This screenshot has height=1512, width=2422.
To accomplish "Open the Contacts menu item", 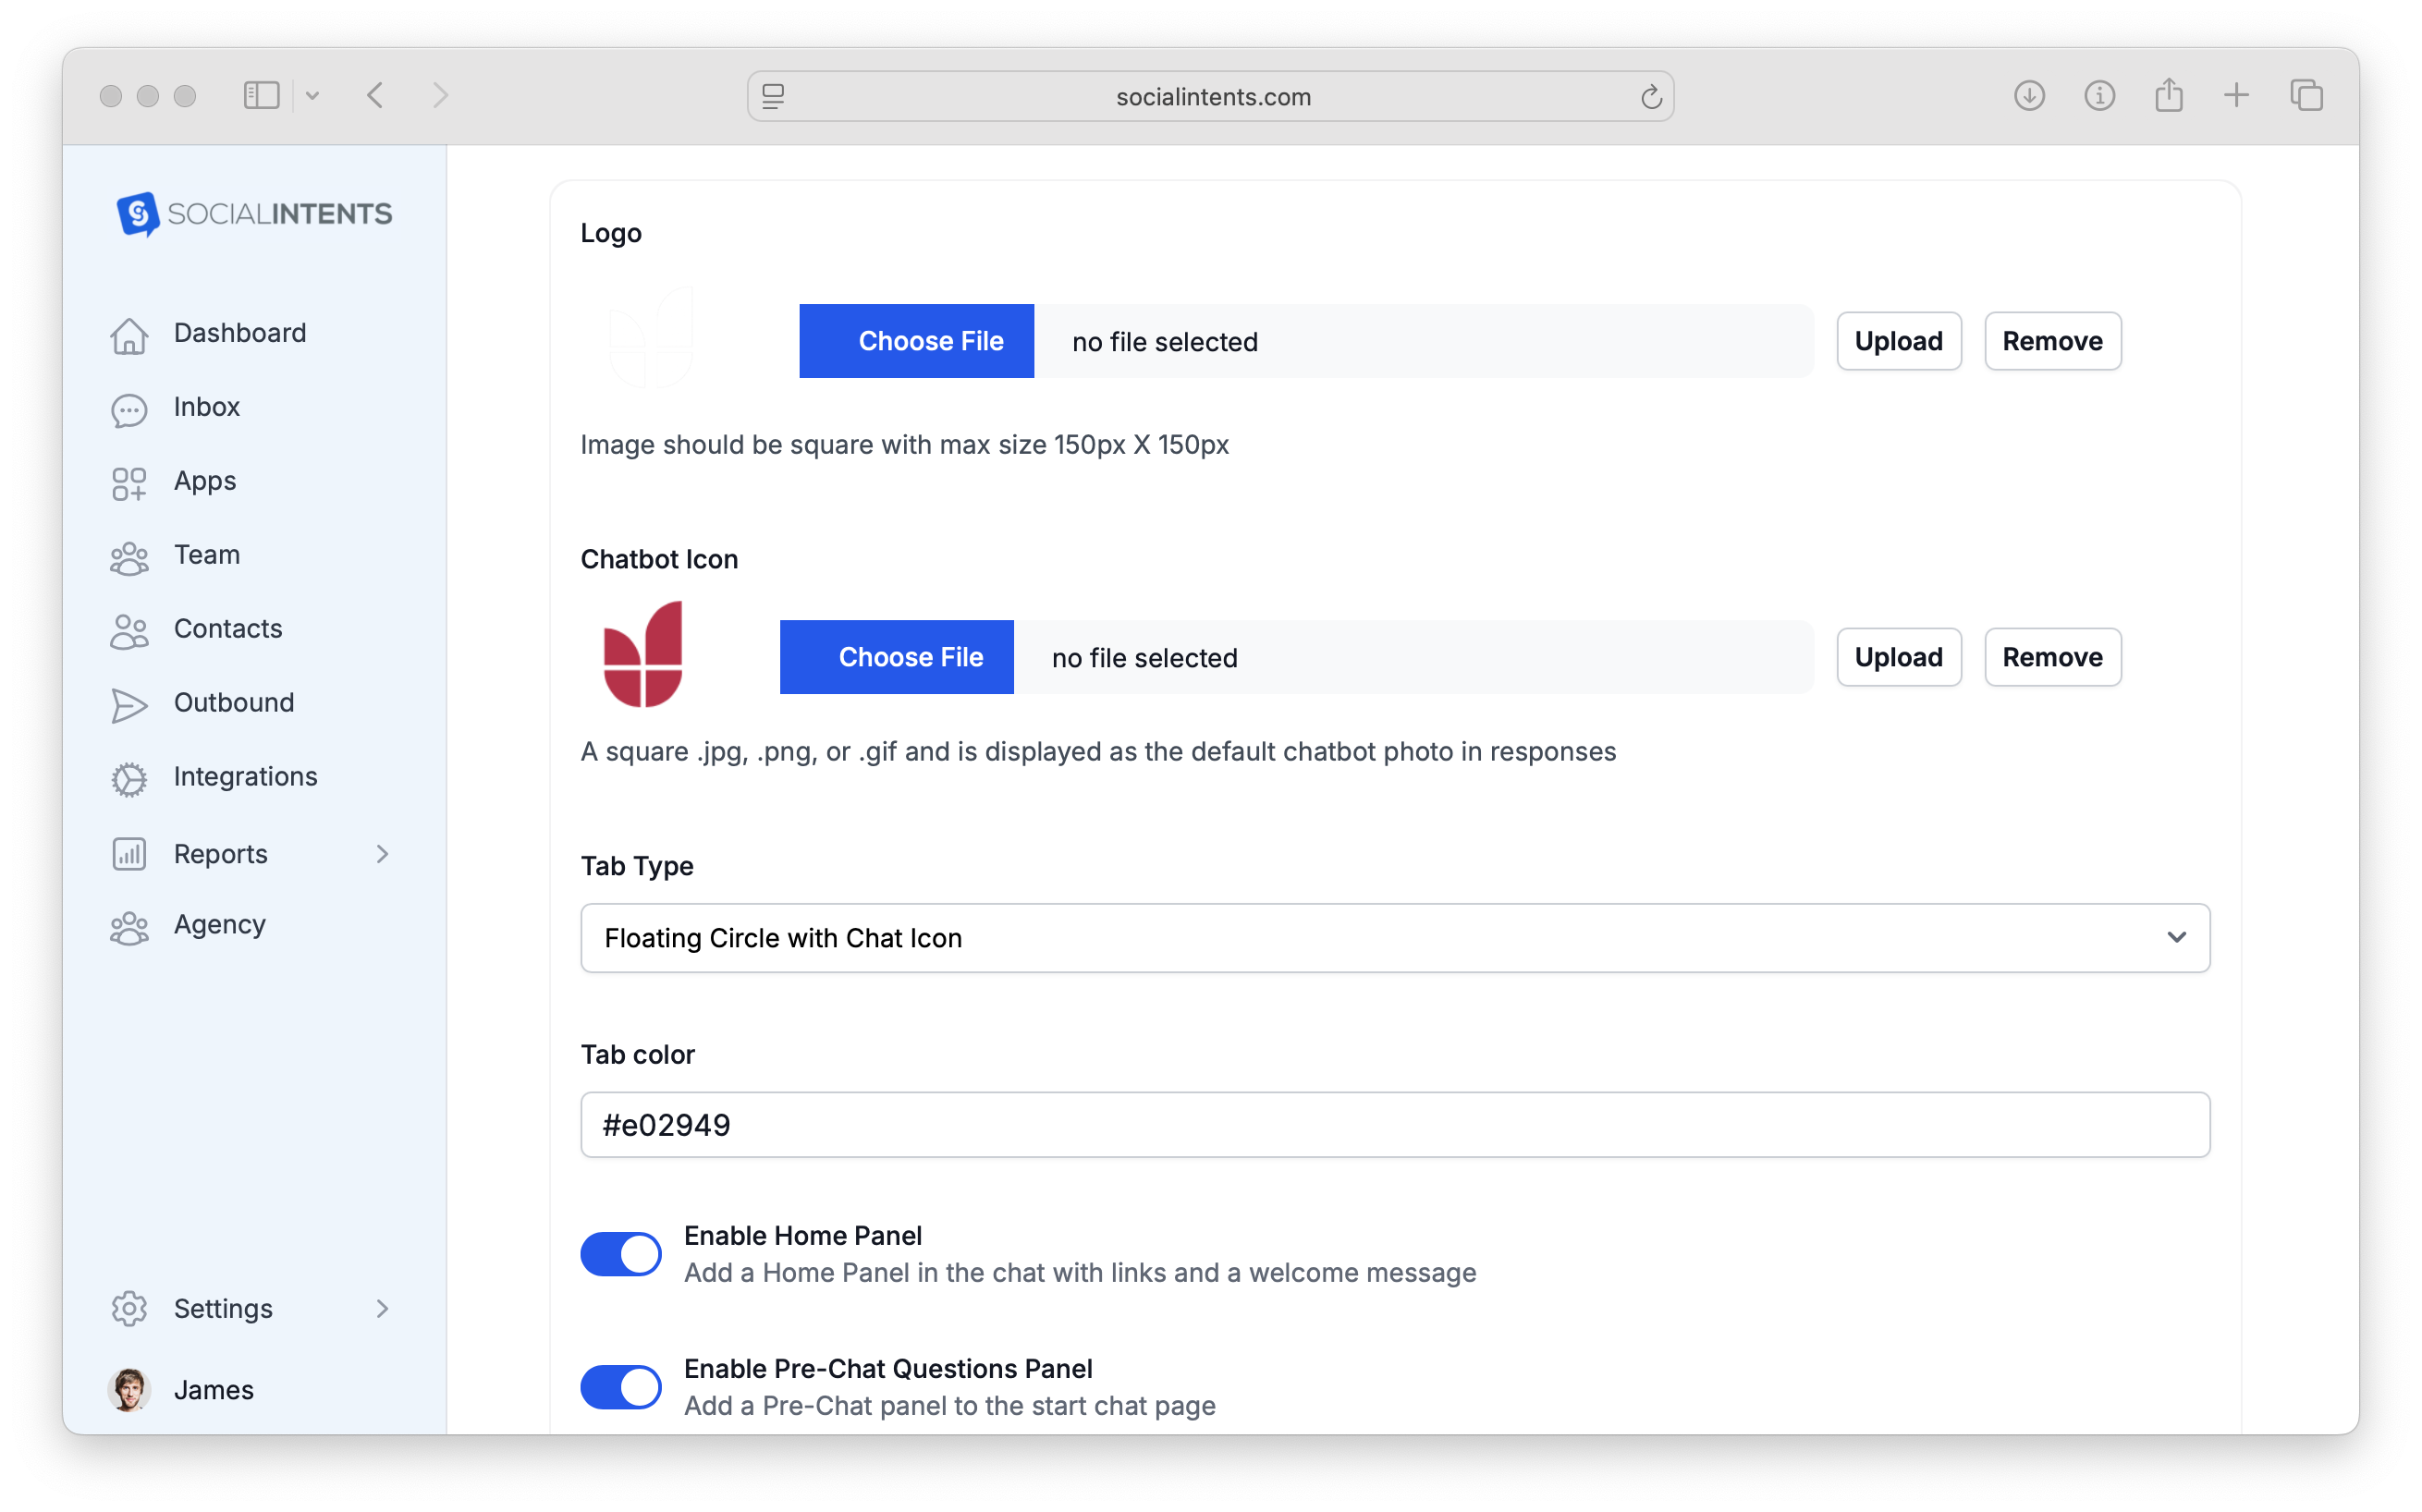I will 228,629.
